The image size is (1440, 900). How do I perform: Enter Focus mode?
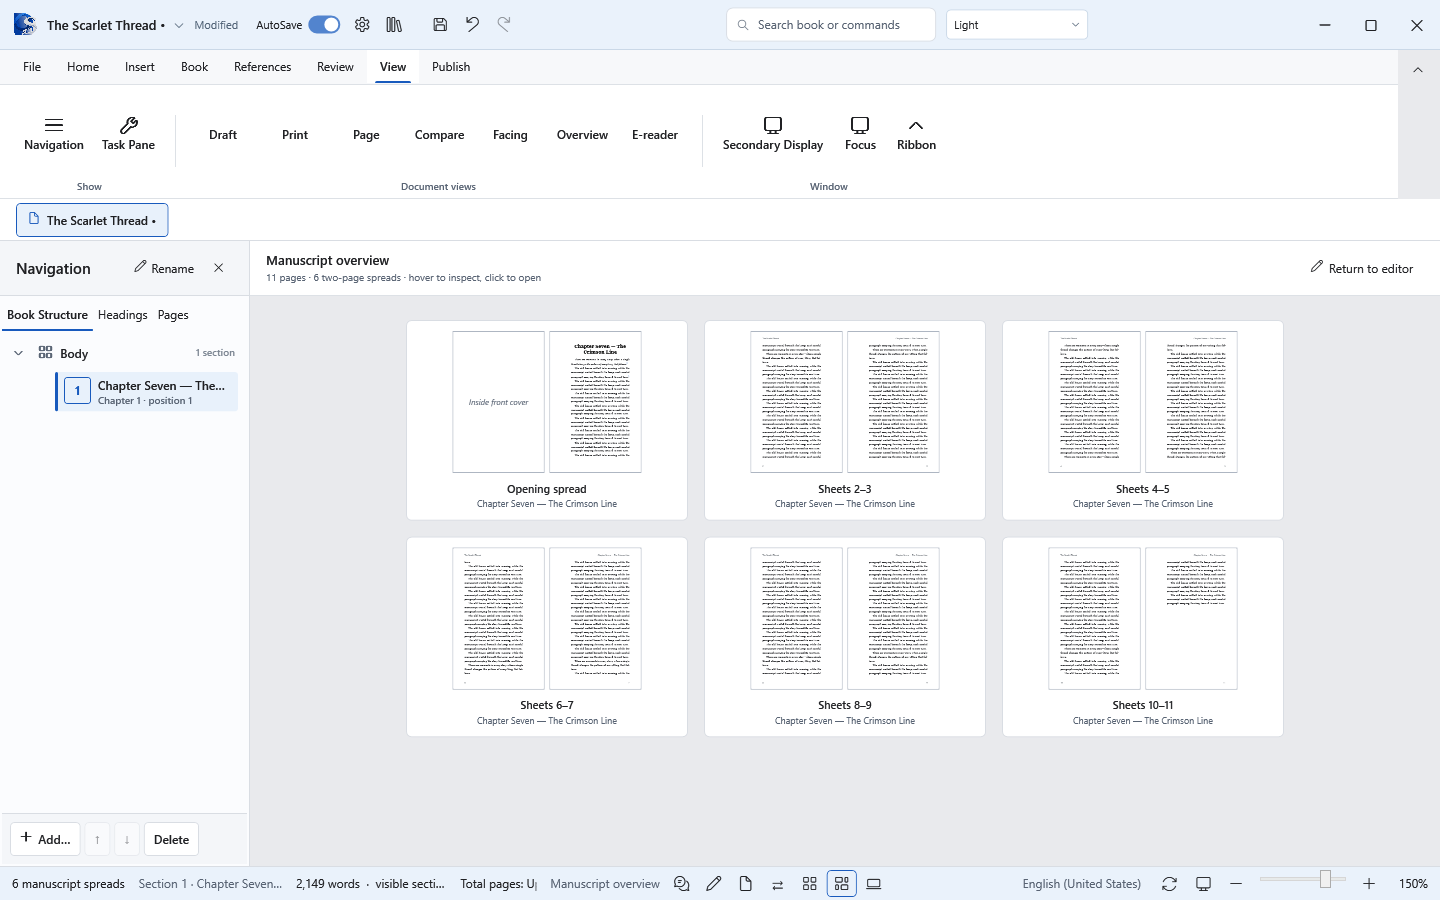click(860, 134)
